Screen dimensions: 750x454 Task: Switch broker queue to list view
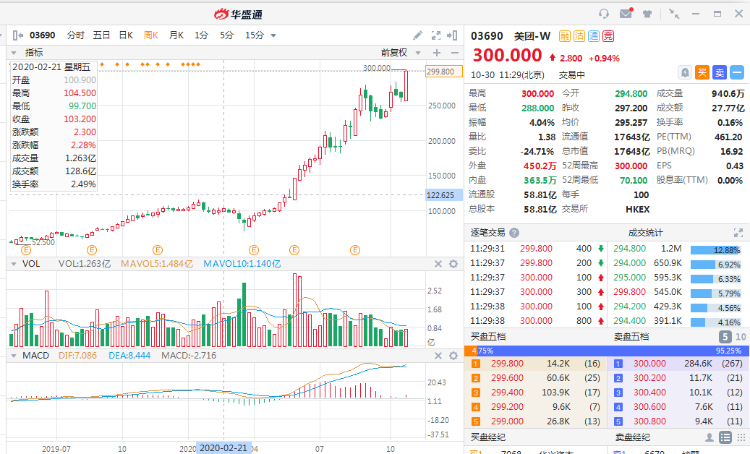coord(726,437)
